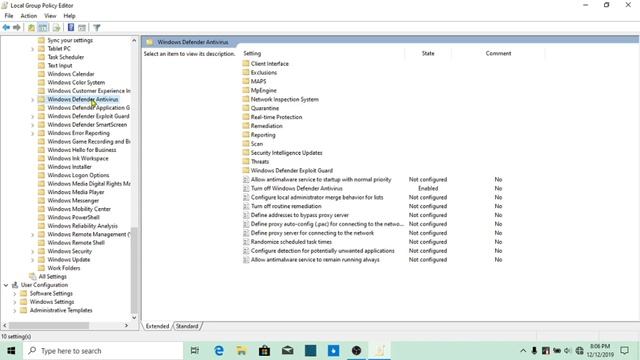Click the Windows Start button

pyautogui.click(x=11, y=351)
